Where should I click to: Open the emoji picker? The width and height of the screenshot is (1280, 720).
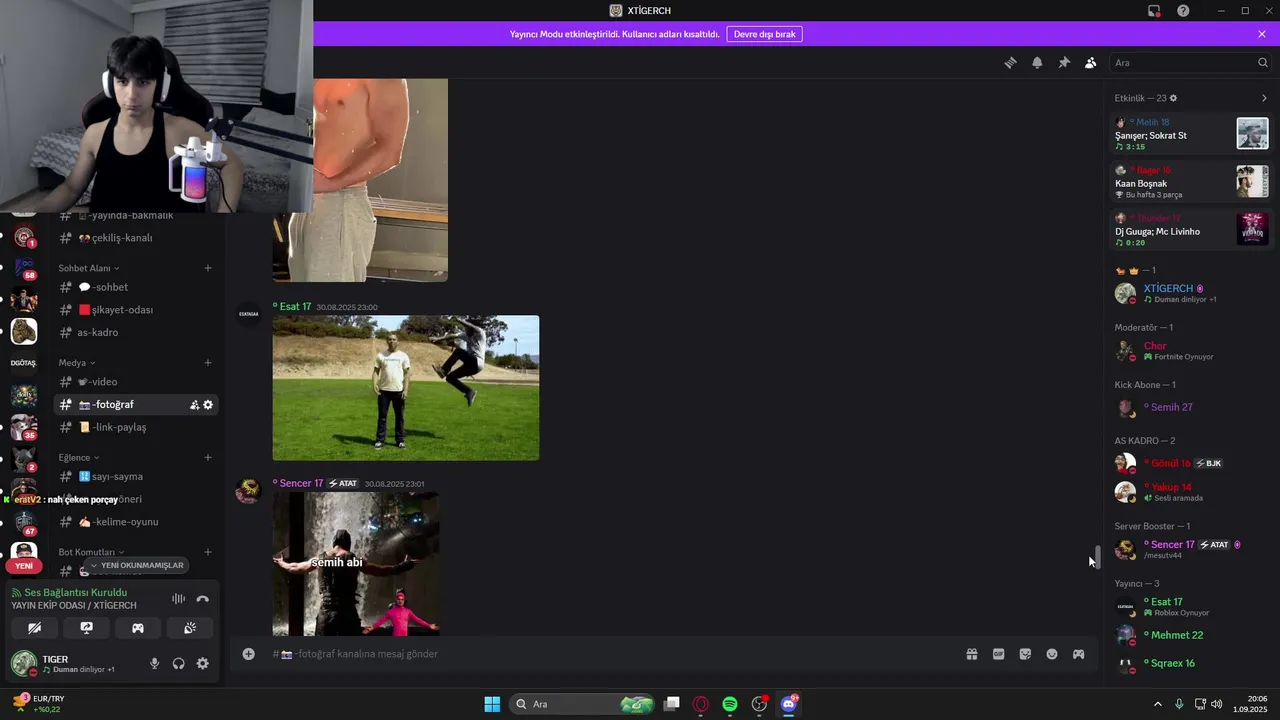(1052, 654)
